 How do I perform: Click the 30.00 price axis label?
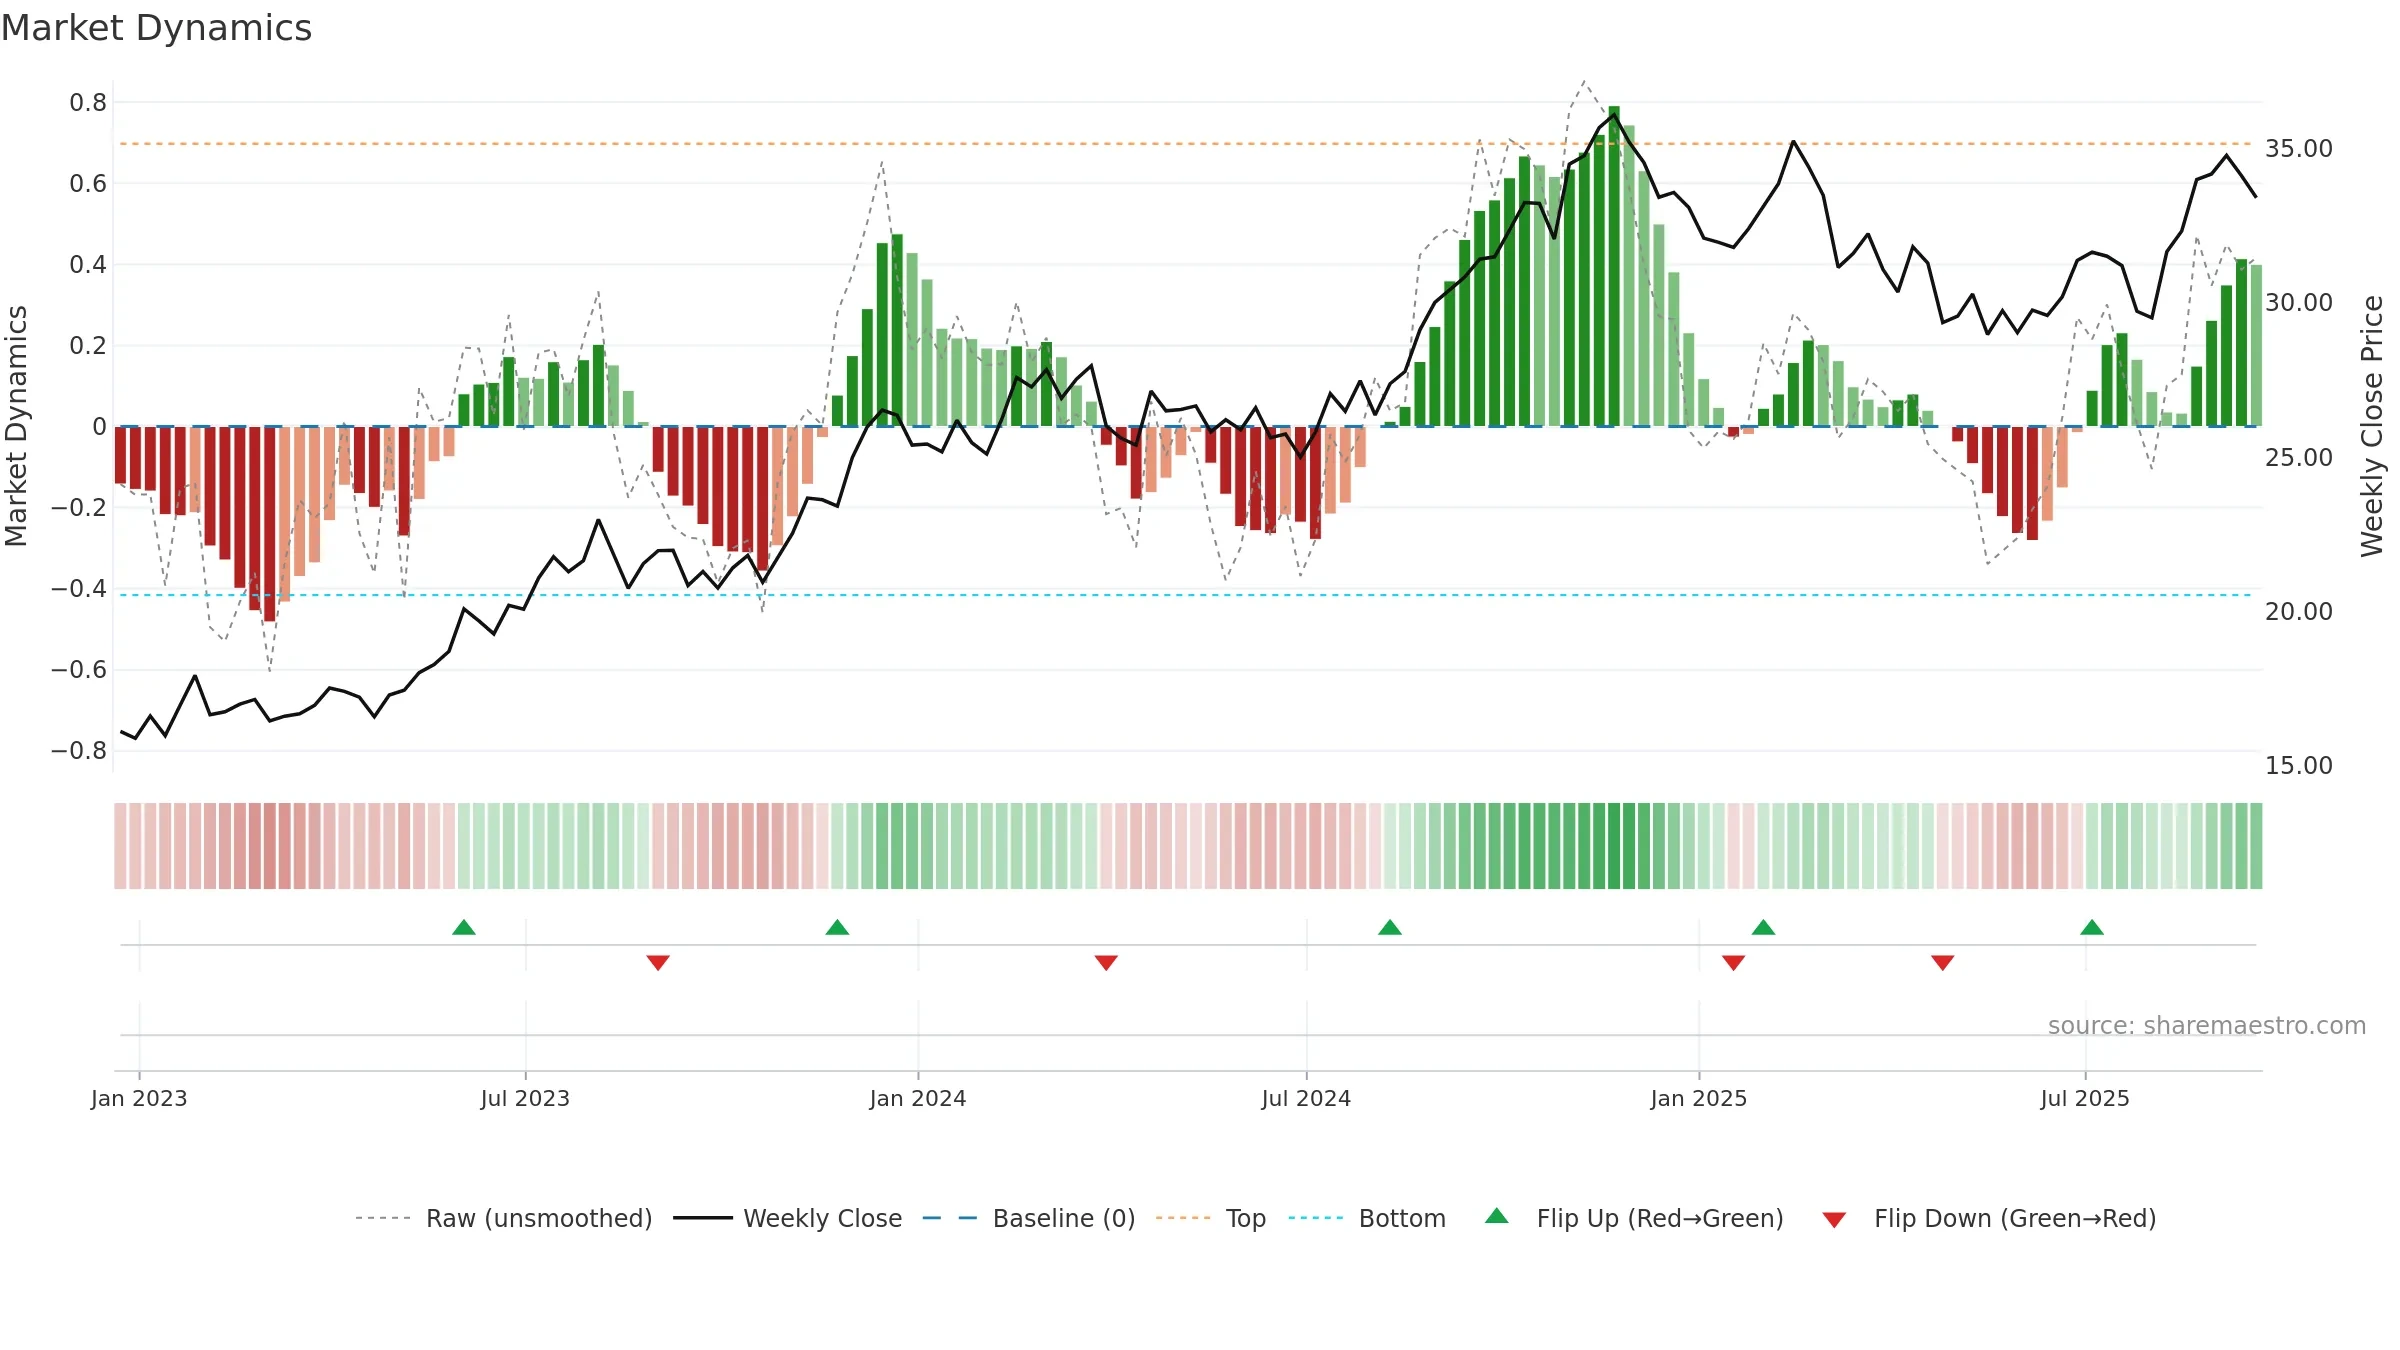click(2299, 303)
